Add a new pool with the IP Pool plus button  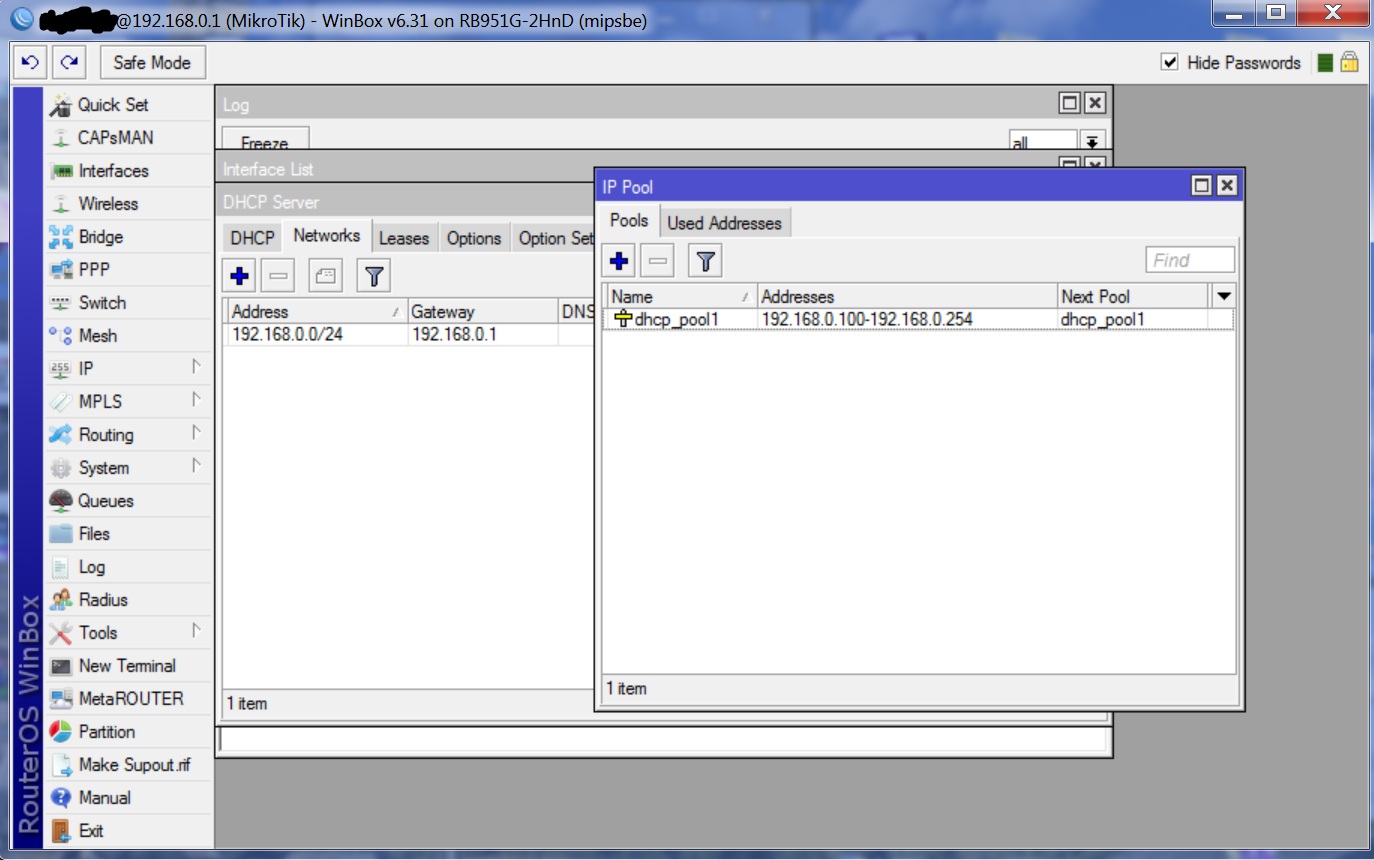click(619, 261)
